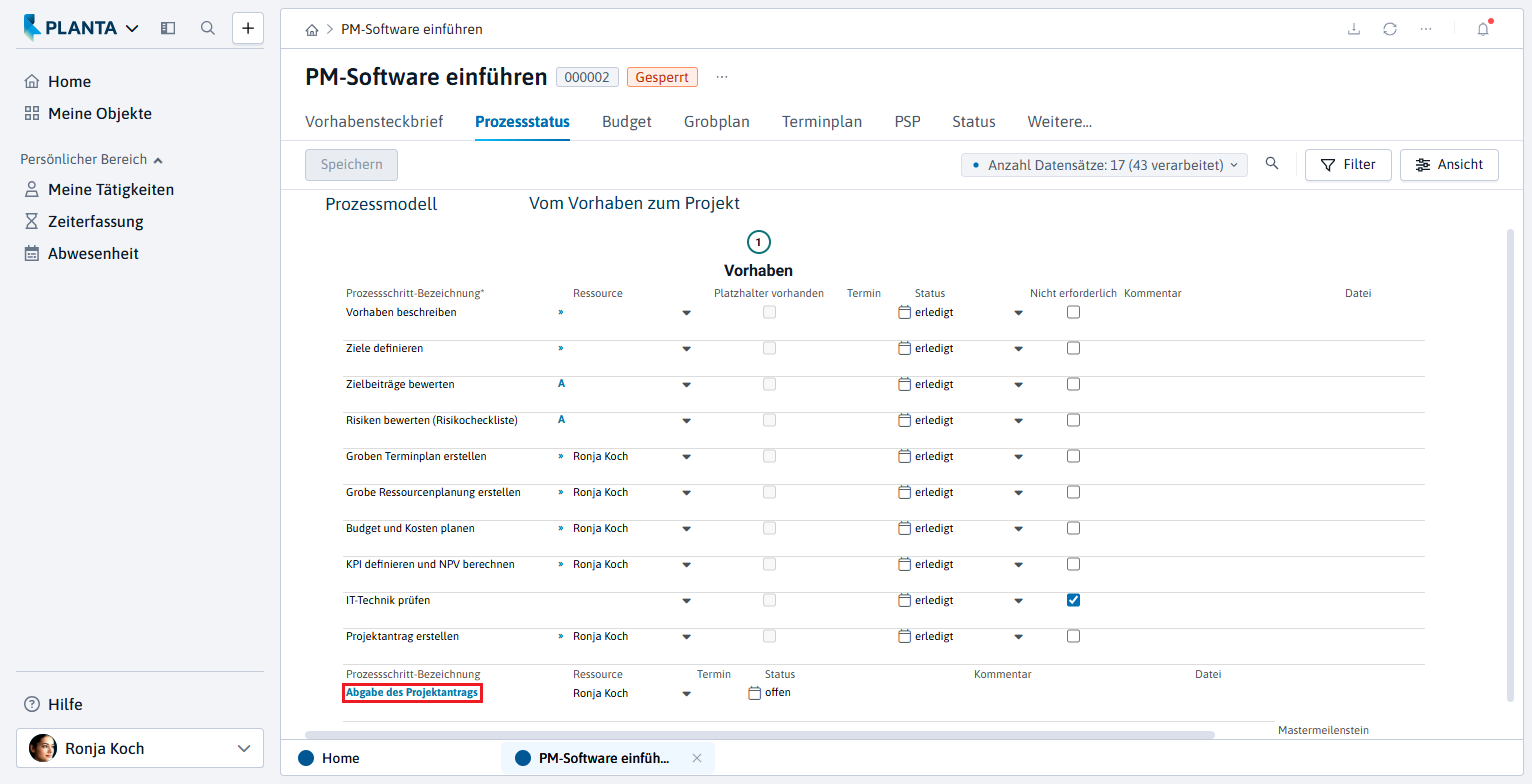The height and width of the screenshot is (784, 1532).
Task: Open Abgabe des Projektantrags link
Action: (412, 693)
